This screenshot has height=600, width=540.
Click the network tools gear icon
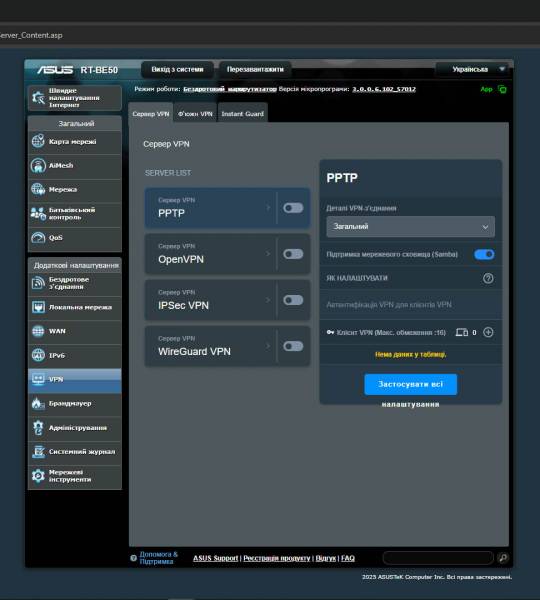tap(38, 476)
